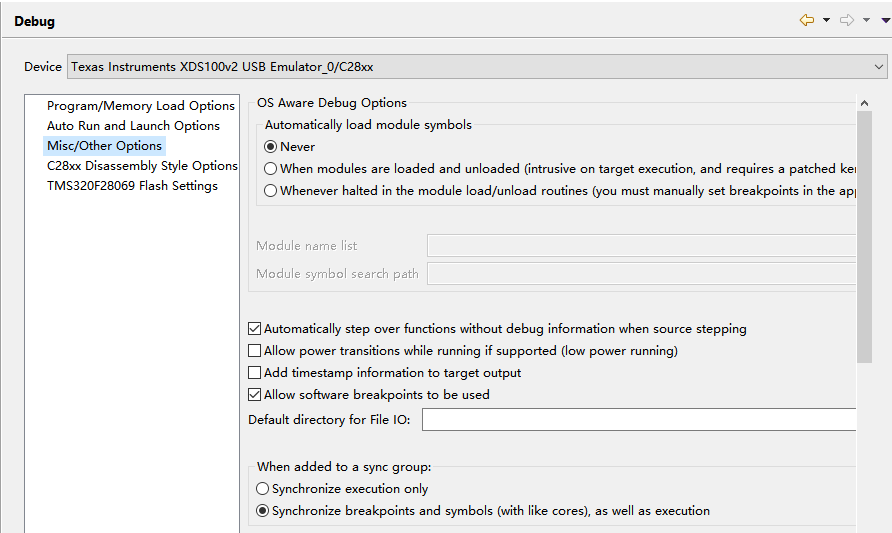
Task: Select Synchronize execution only option
Action: point(263,489)
